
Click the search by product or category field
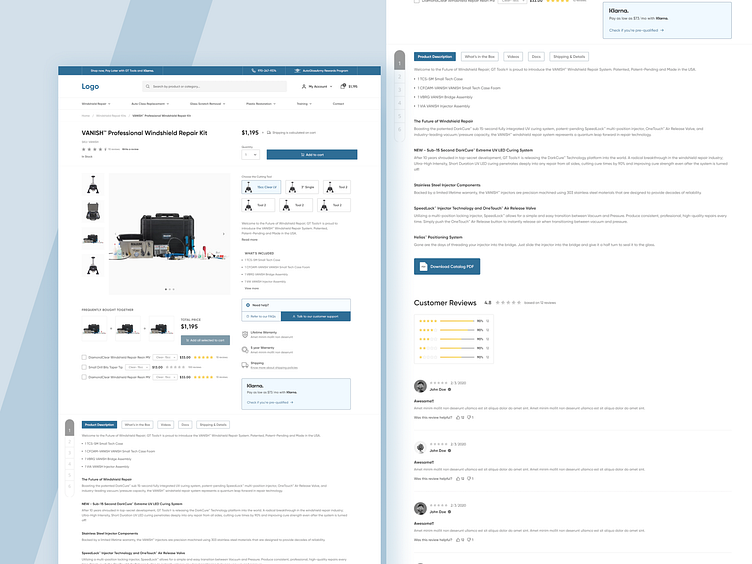pyautogui.click(x=215, y=86)
